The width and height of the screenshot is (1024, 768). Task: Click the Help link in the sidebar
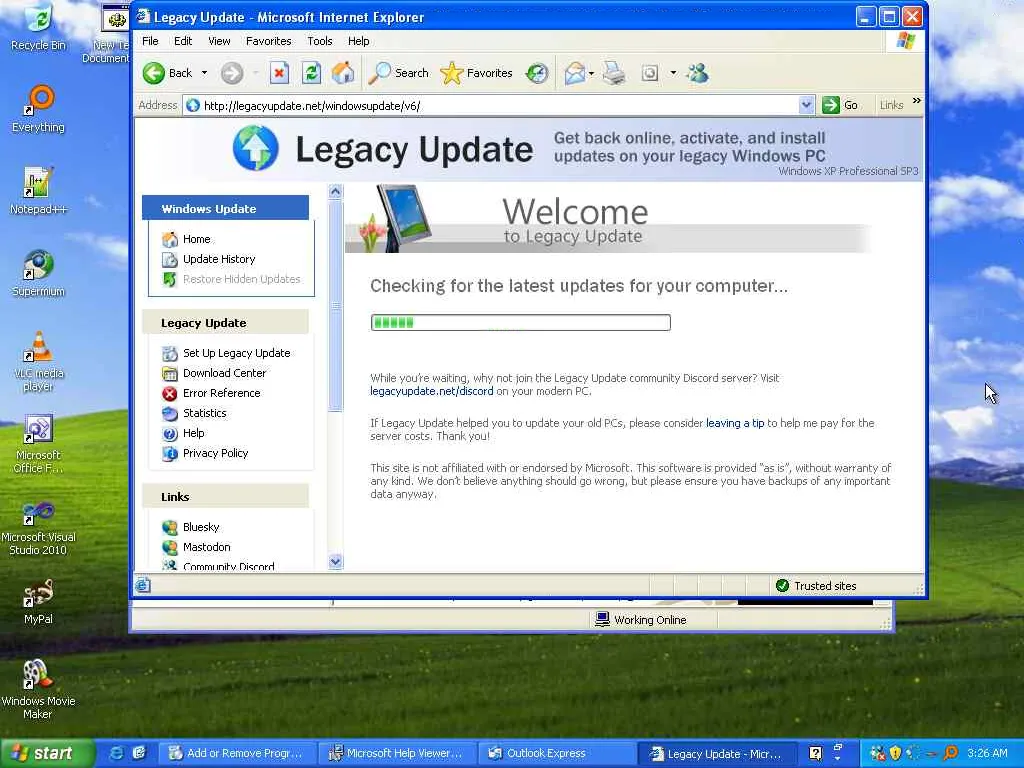click(x=193, y=434)
